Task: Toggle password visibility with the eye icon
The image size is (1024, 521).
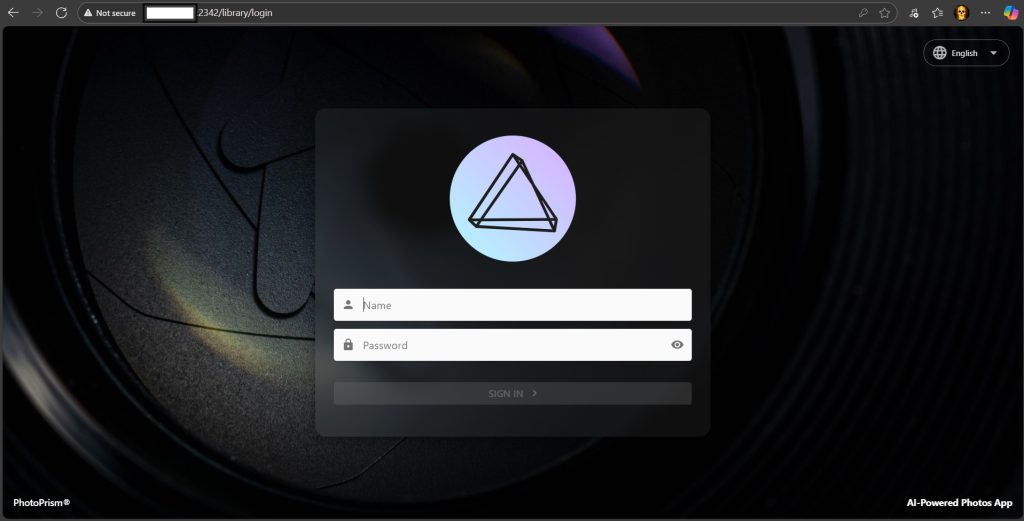Action: tap(677, 345)
